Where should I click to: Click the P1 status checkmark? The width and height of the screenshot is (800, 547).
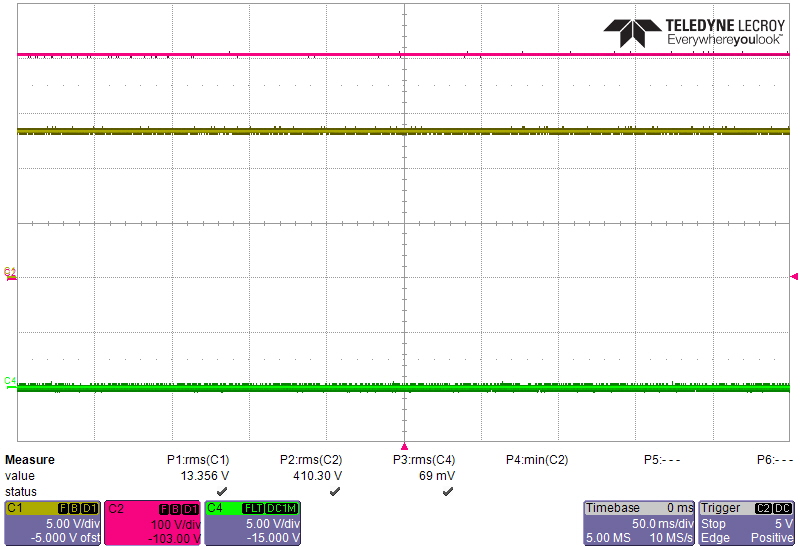point(221,492)
